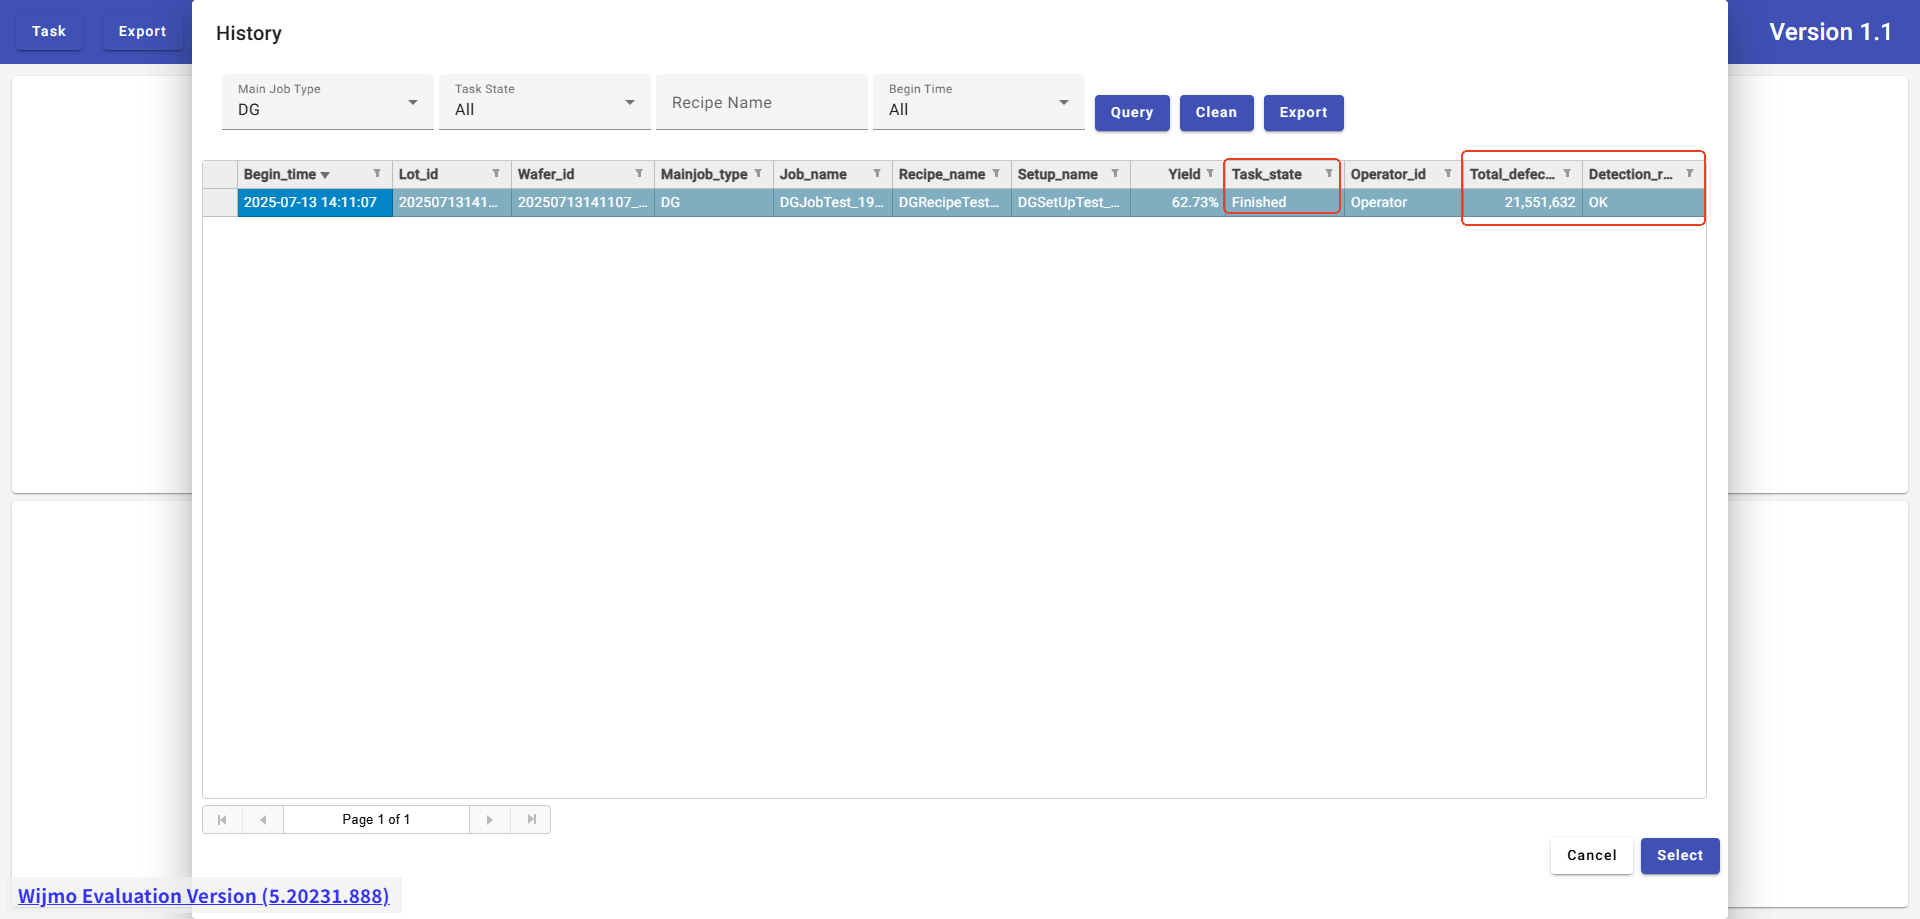Expand the Begin Time dropdown
The image size is (1920, 919).
click(1064, 103)
